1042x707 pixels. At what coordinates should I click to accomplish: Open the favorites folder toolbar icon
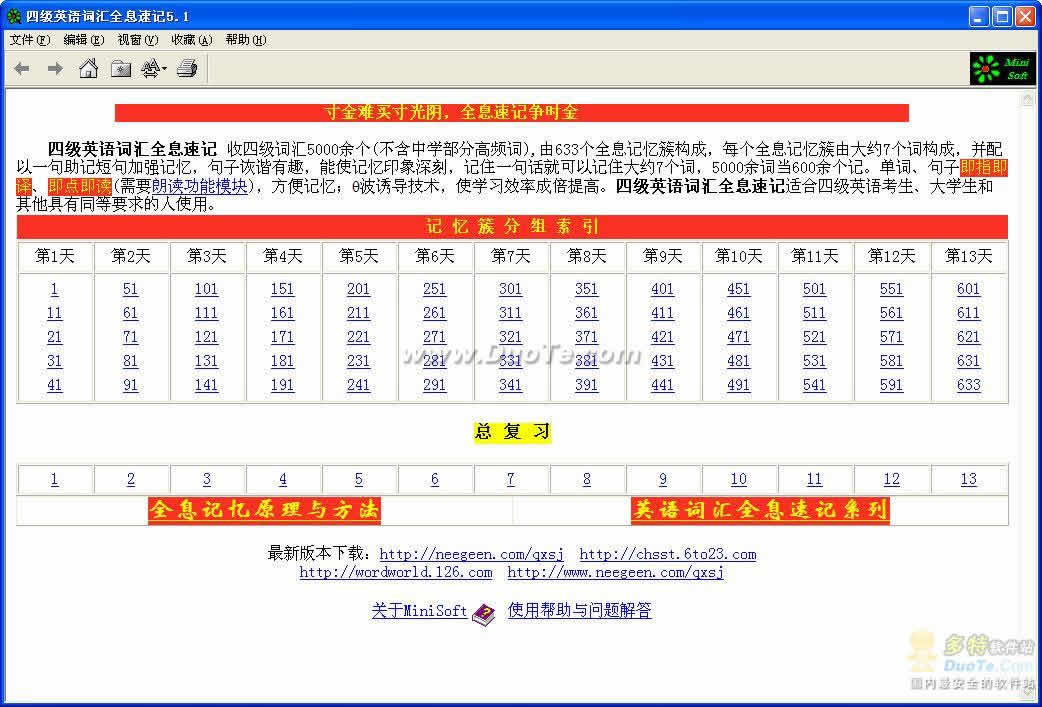coord(121,68)
